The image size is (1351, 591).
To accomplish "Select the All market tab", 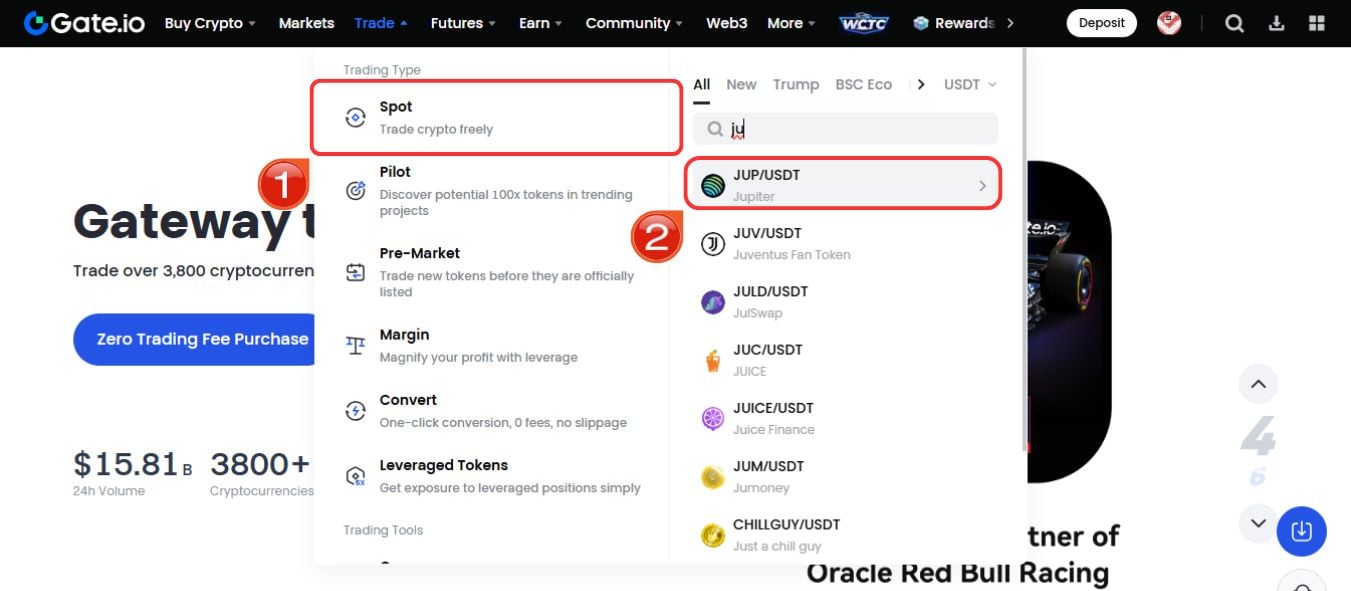I will [x=702, y=84].
